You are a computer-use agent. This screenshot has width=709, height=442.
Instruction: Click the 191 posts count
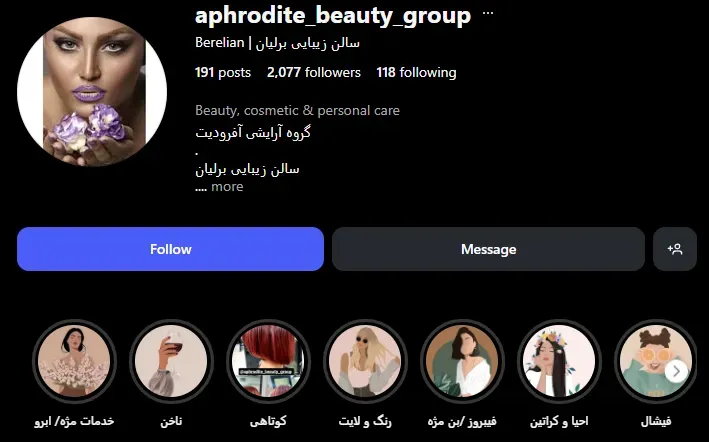pyautogui.click(x=222, y=72)
